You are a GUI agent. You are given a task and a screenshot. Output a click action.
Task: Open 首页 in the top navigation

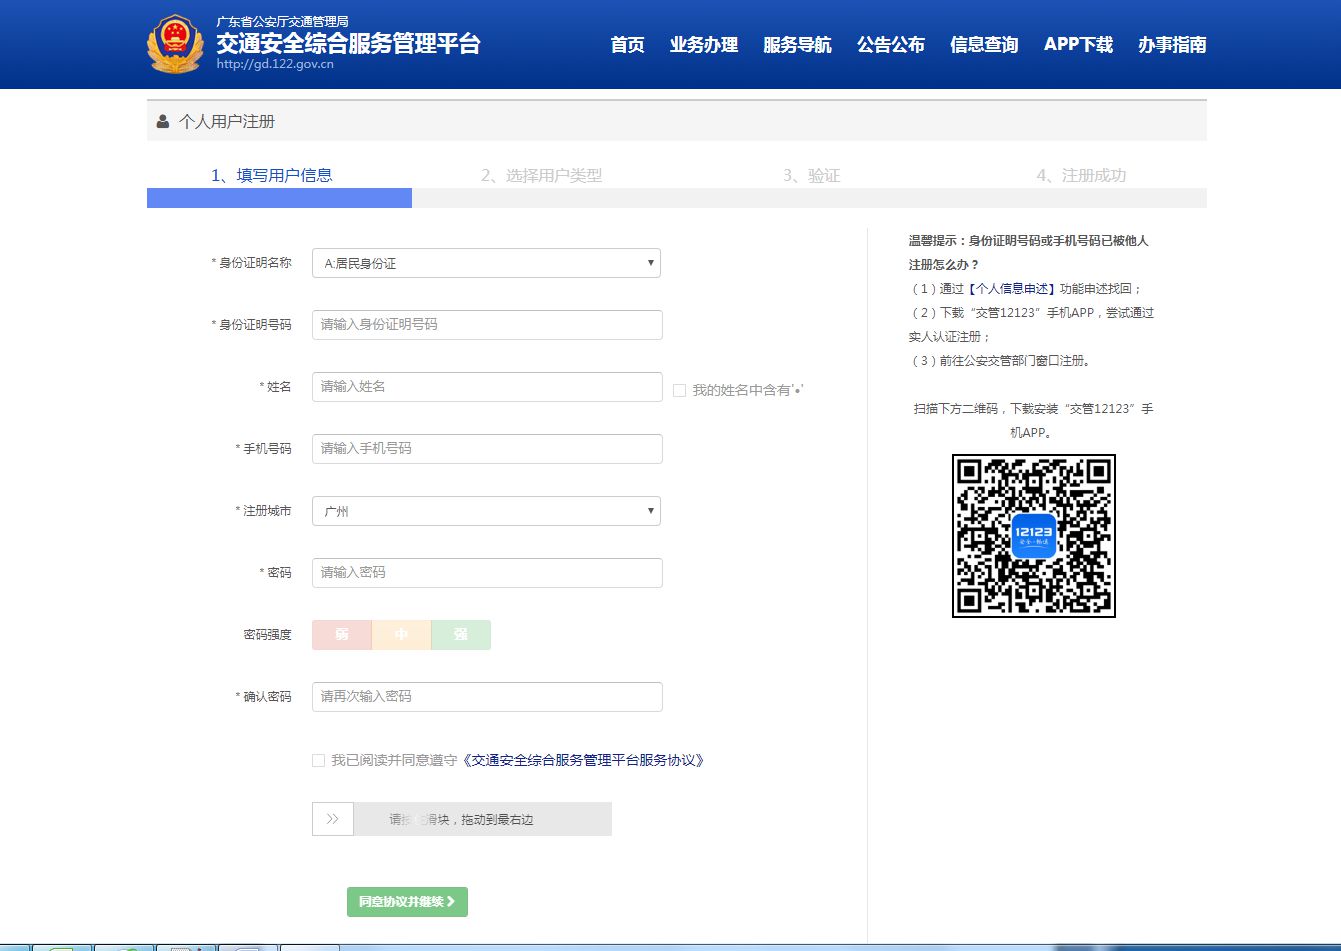click(627, 45)
